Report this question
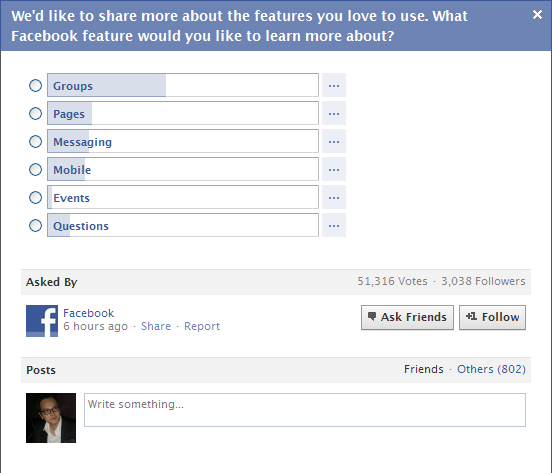 point(202,326)
